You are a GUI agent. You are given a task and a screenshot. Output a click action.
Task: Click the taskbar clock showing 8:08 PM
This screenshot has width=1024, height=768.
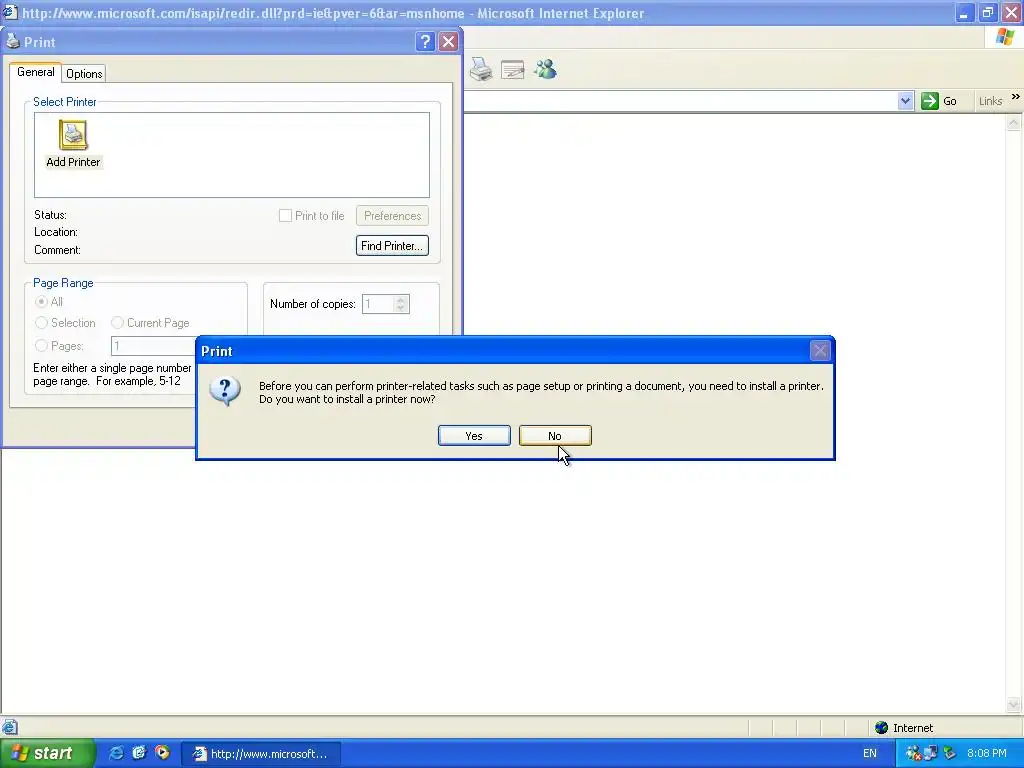(987, 754)
